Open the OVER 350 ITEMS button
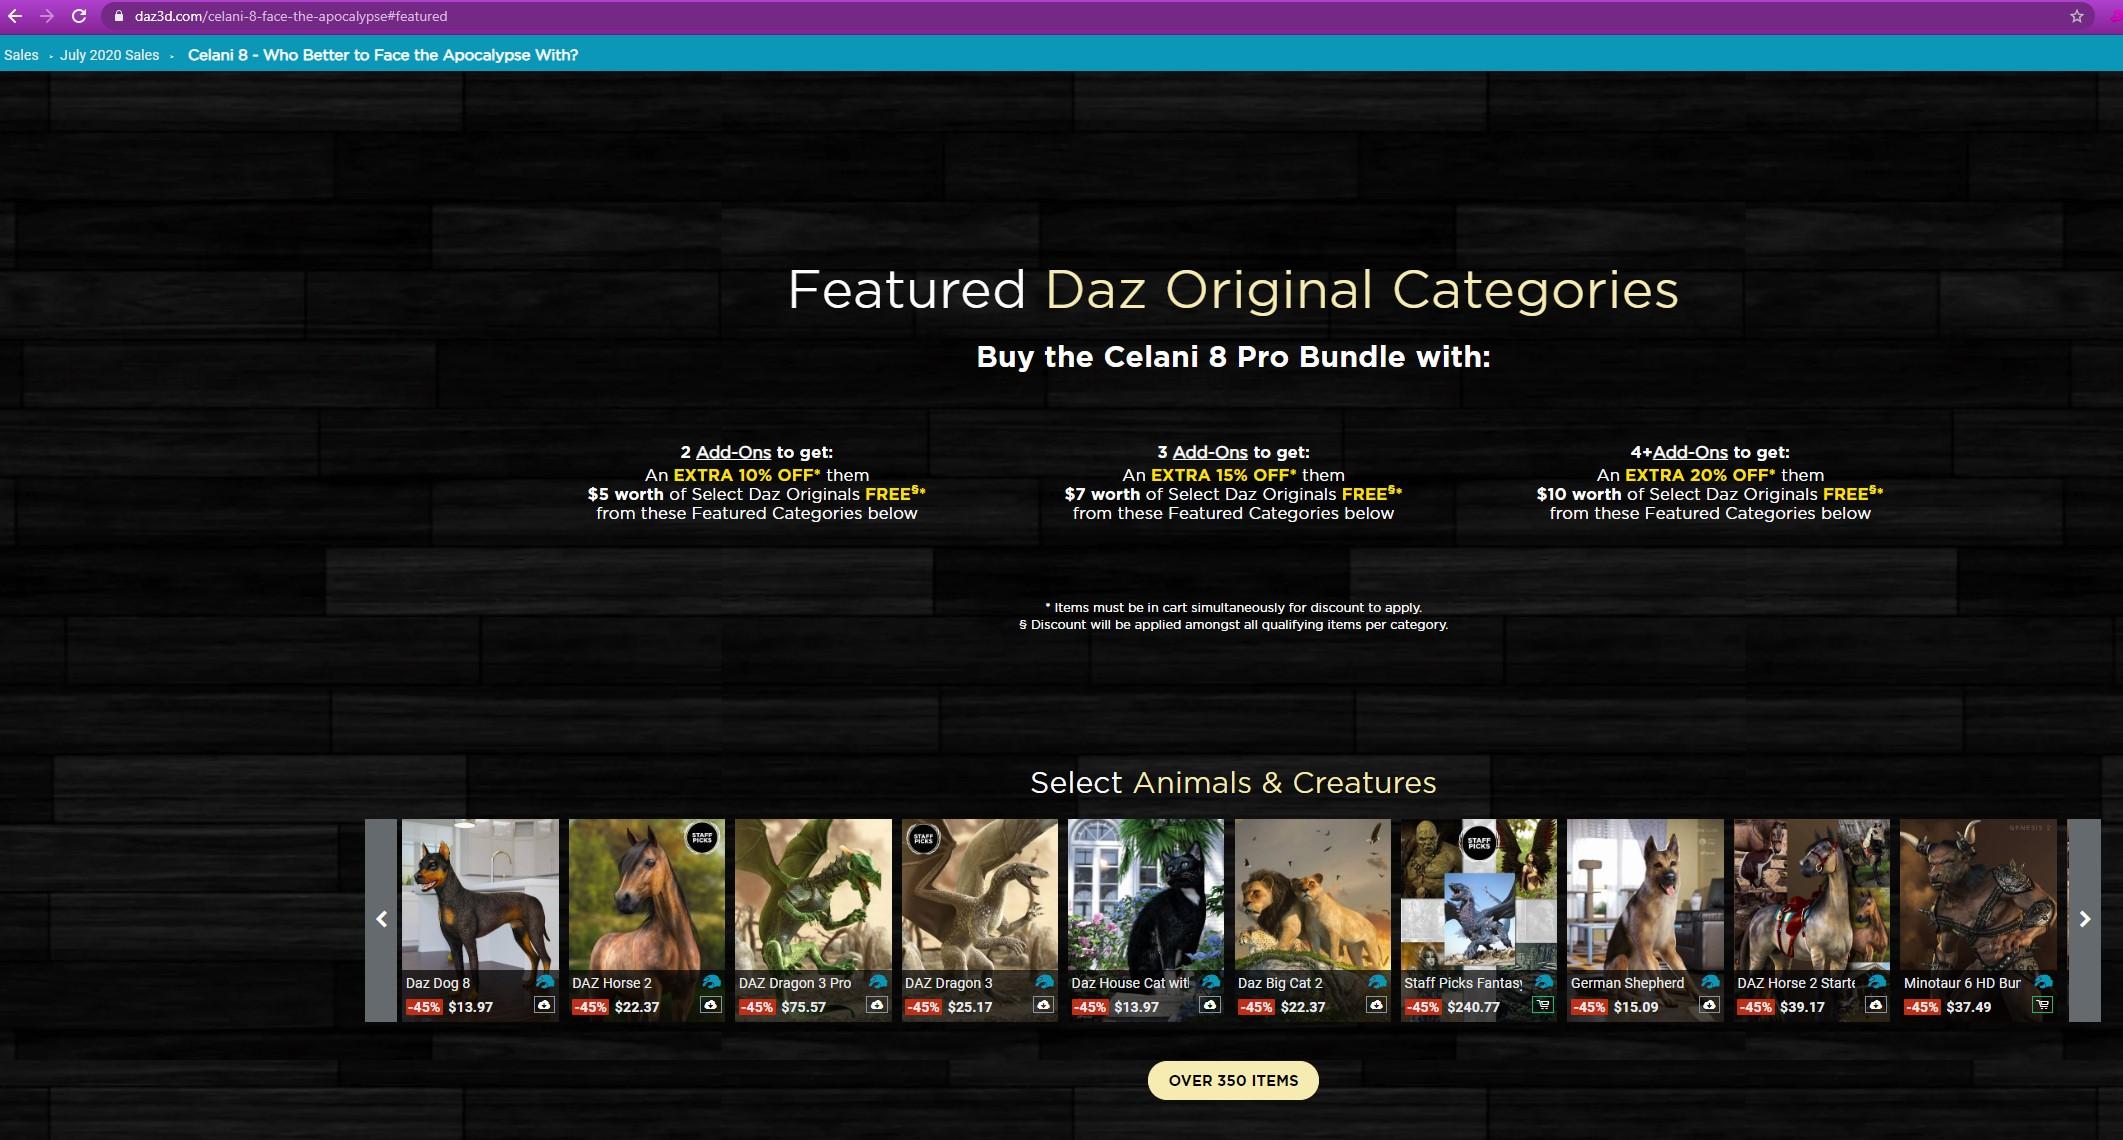2123x1140 pixels. [1233, 1080]
